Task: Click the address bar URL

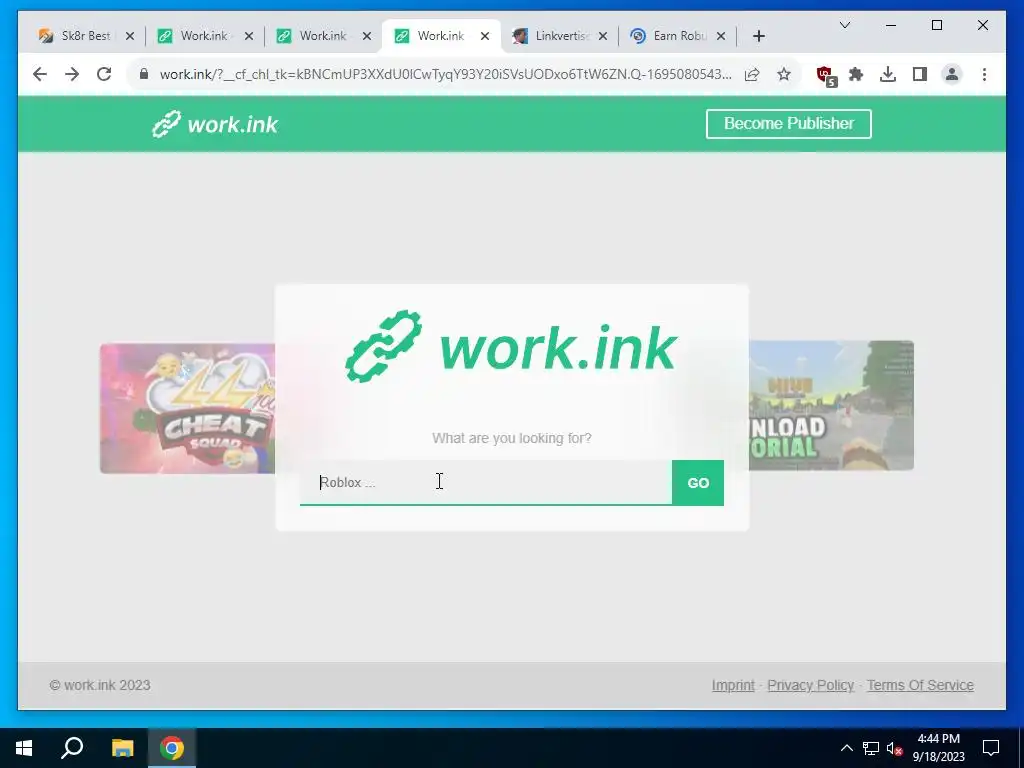Action: [x=445, y=74]
